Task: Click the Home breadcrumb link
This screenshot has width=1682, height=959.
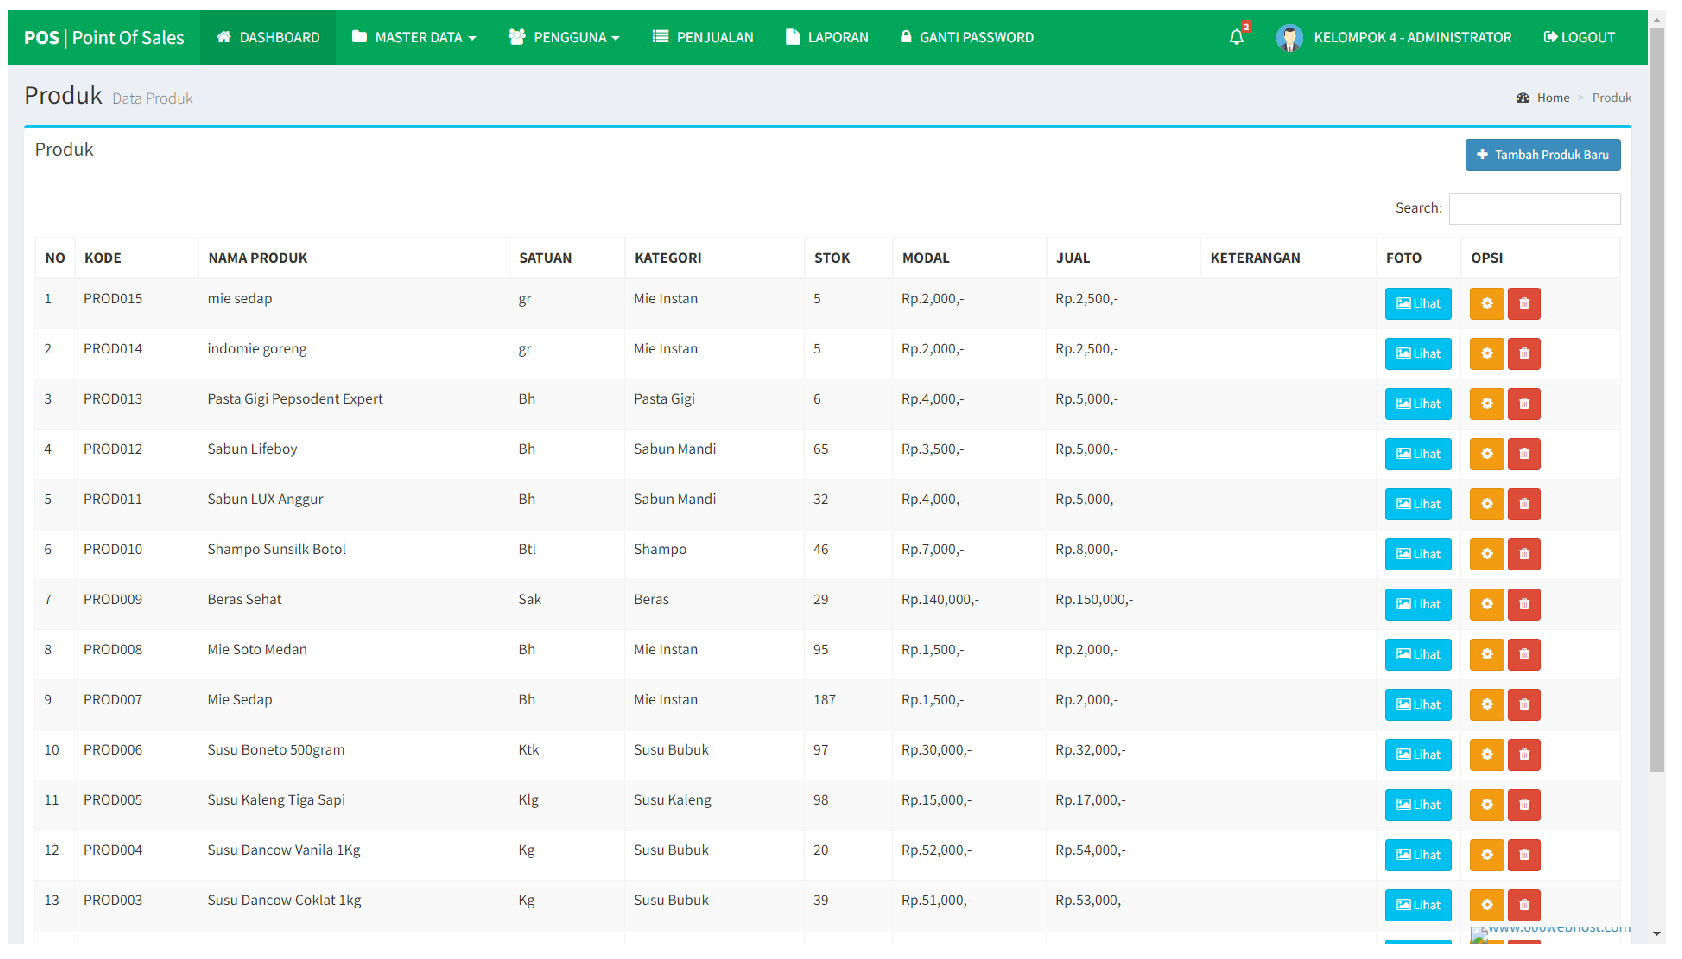Action: tap(1552, 98)
